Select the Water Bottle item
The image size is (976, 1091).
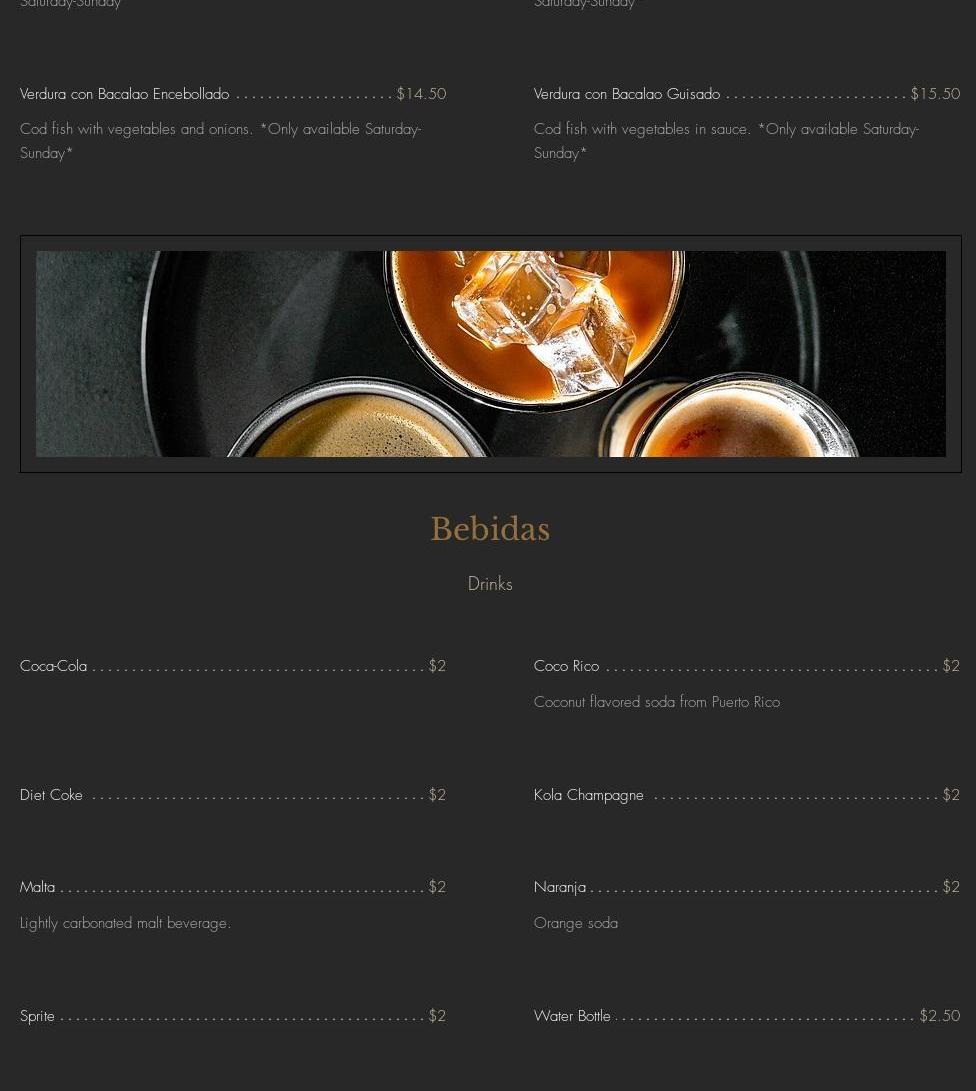[x=573, y=1016]
